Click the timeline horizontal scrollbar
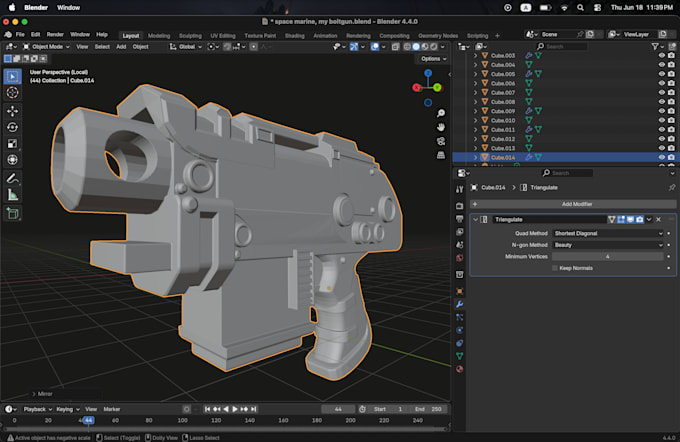 (x=225, y=429)
